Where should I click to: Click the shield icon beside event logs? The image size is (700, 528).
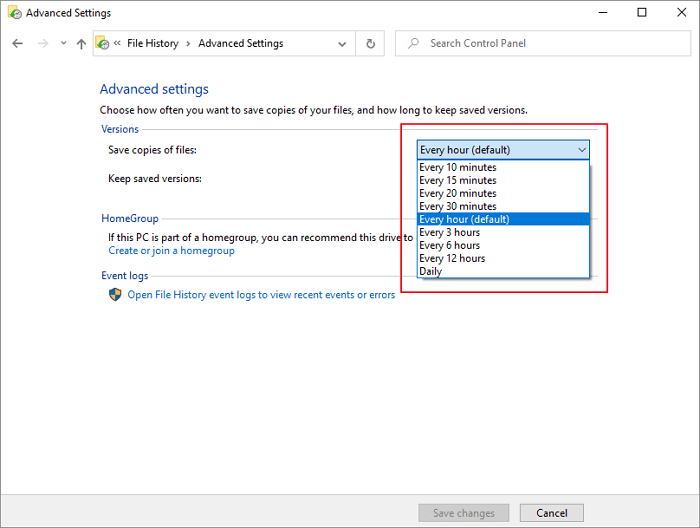pos(115,295)
